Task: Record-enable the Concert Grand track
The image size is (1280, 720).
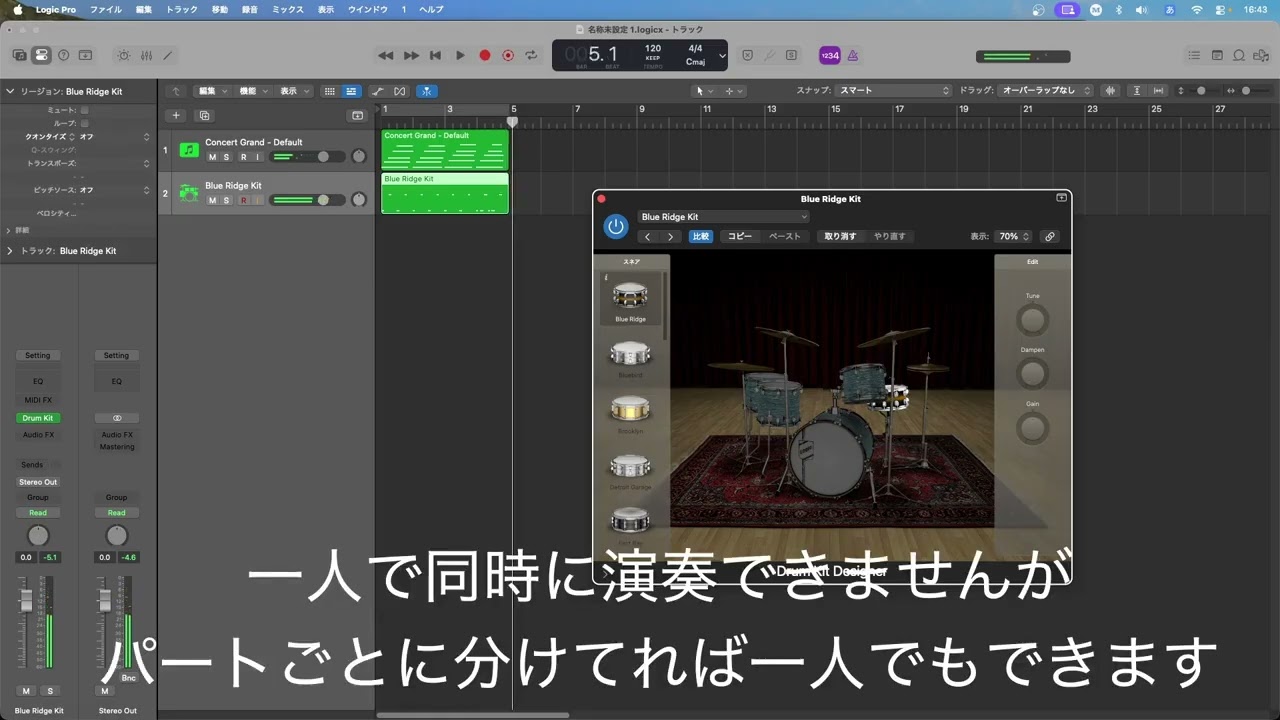Action: 243,157
